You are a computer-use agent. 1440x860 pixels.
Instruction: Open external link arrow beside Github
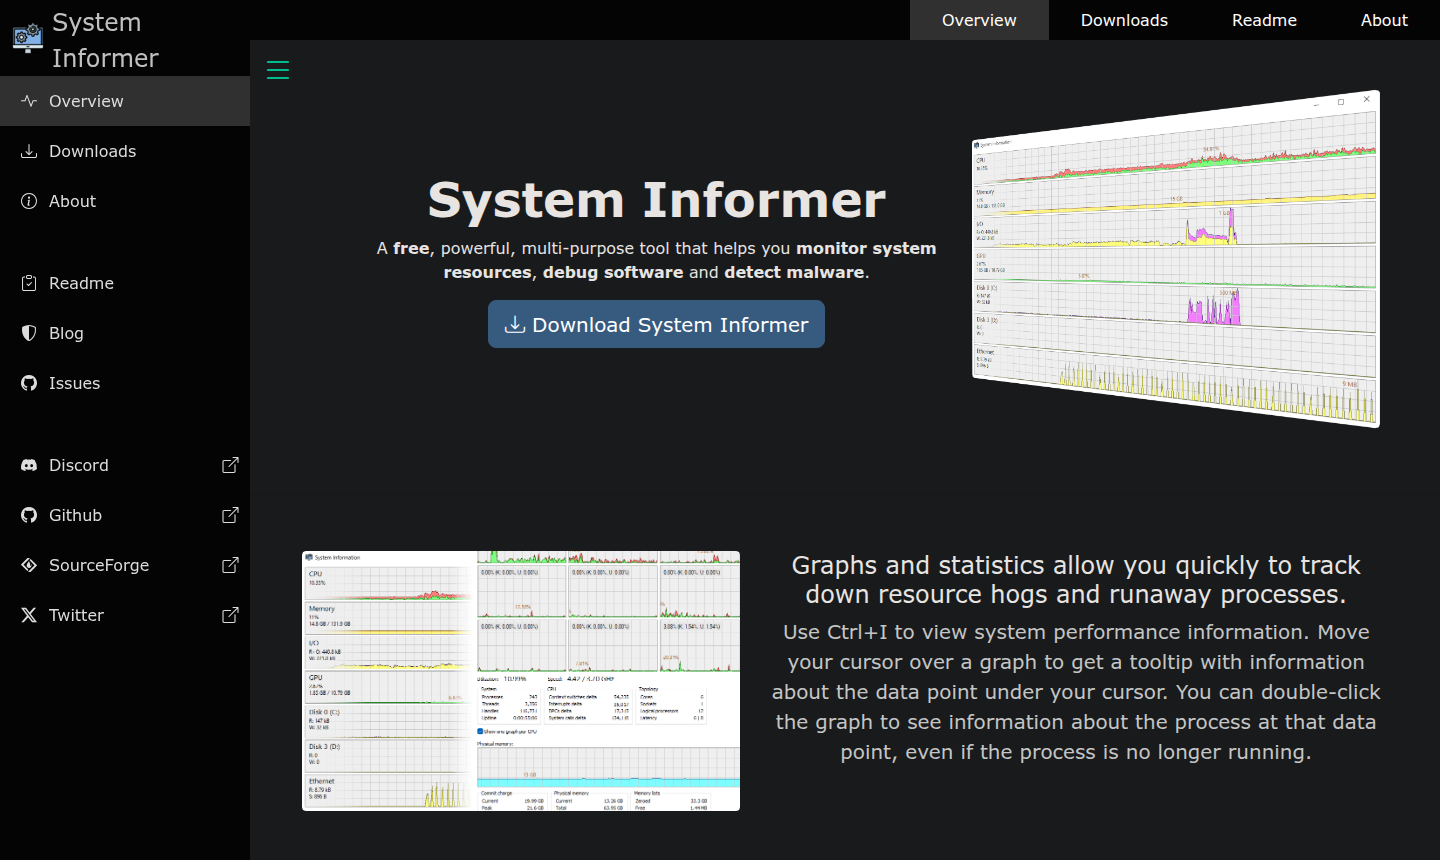pos(230,515)
